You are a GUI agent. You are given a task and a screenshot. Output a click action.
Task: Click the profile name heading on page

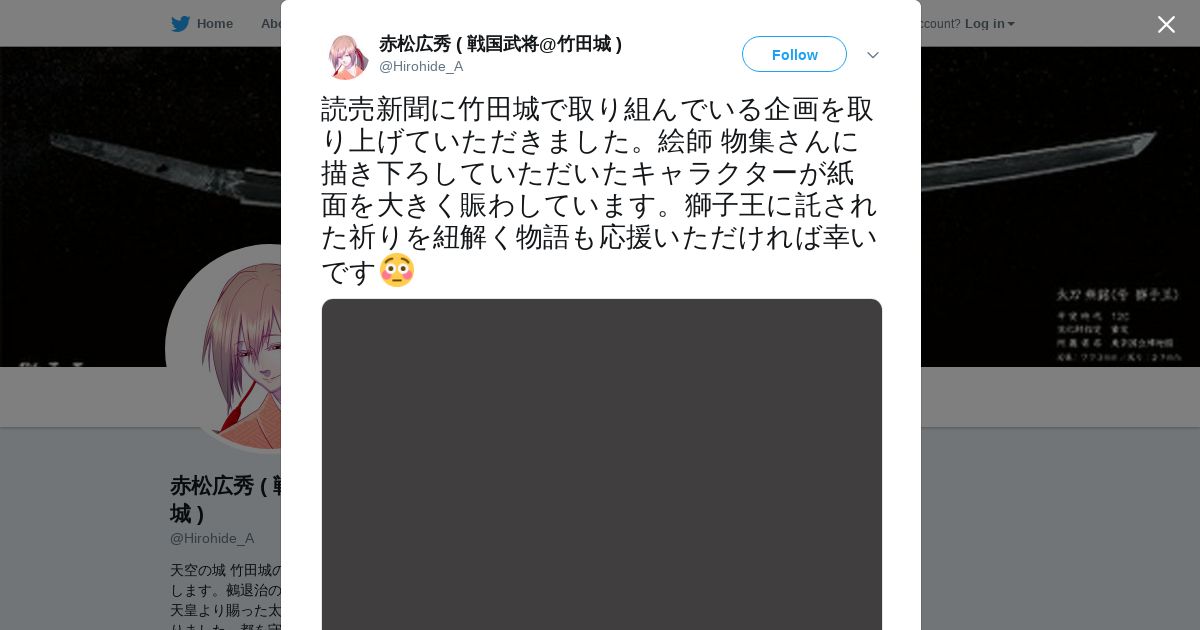226,499
